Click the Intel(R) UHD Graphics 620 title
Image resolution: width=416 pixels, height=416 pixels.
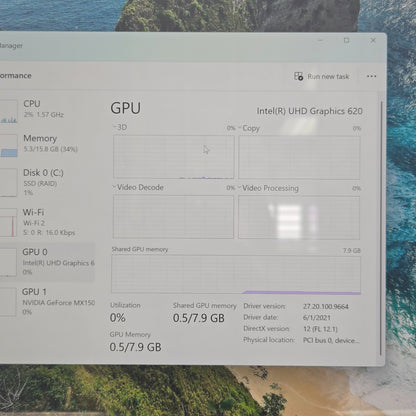309,111
